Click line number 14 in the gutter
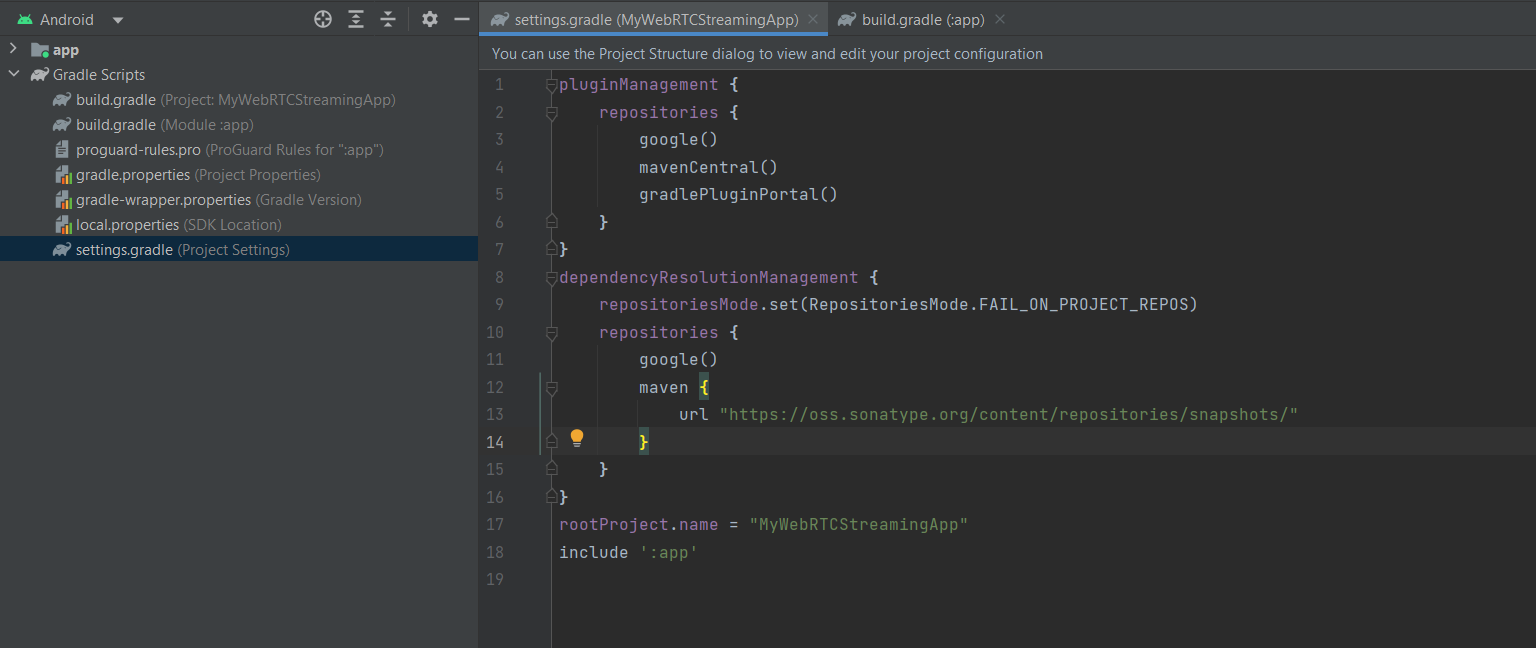This screenshot has height=648, width=1536. (494, 442)
